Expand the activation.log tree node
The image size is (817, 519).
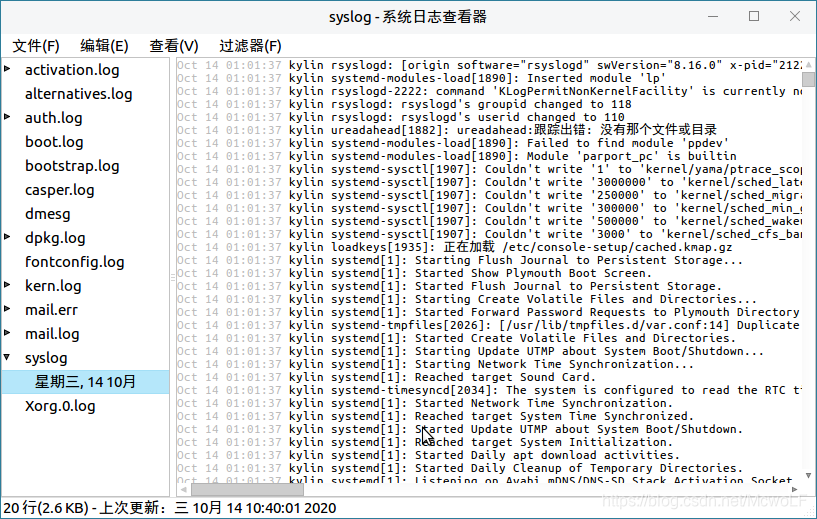coord(7,68)
